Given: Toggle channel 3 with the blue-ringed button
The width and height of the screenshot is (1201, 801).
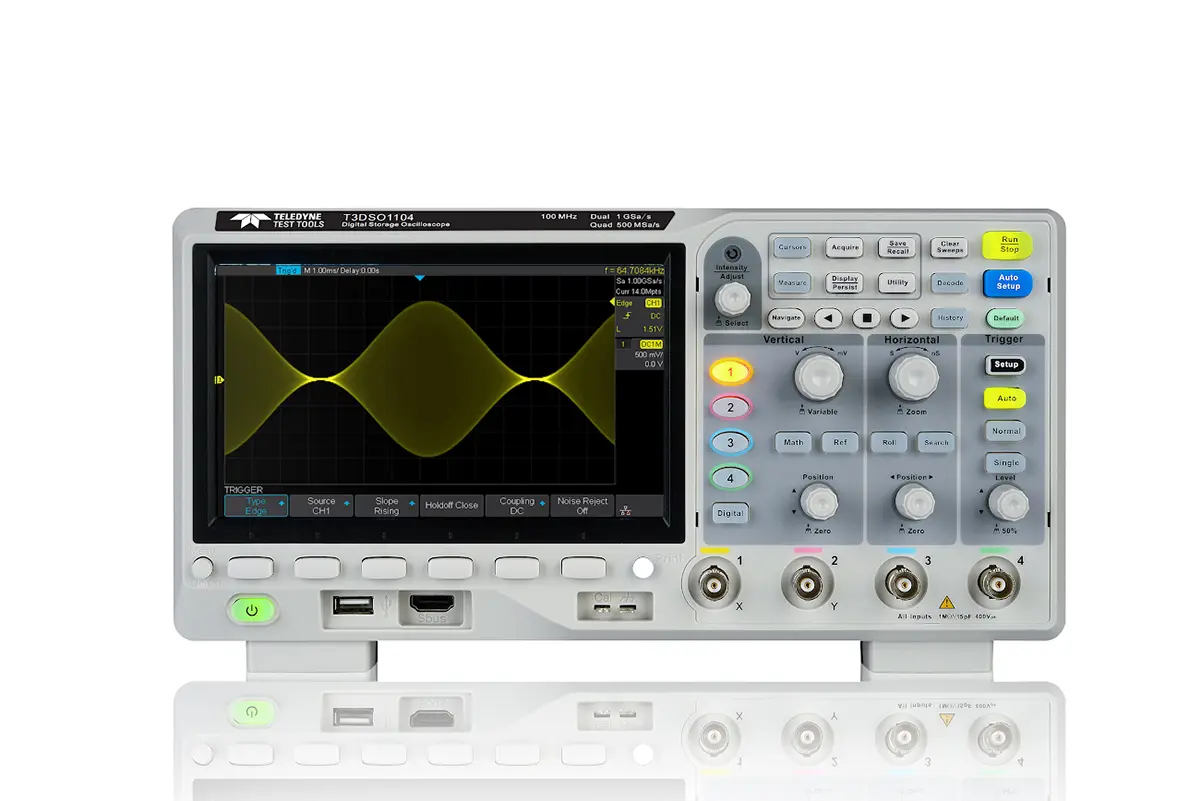Looking at the screenshot, I should [730, 442].
